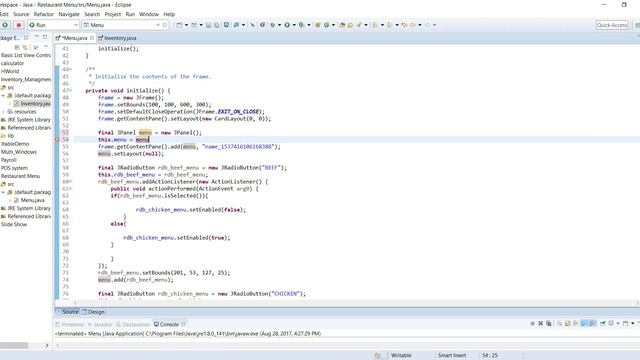Select the Basic List View Controls project
This screenshot has width=640, height=360.
coord(26,55)
